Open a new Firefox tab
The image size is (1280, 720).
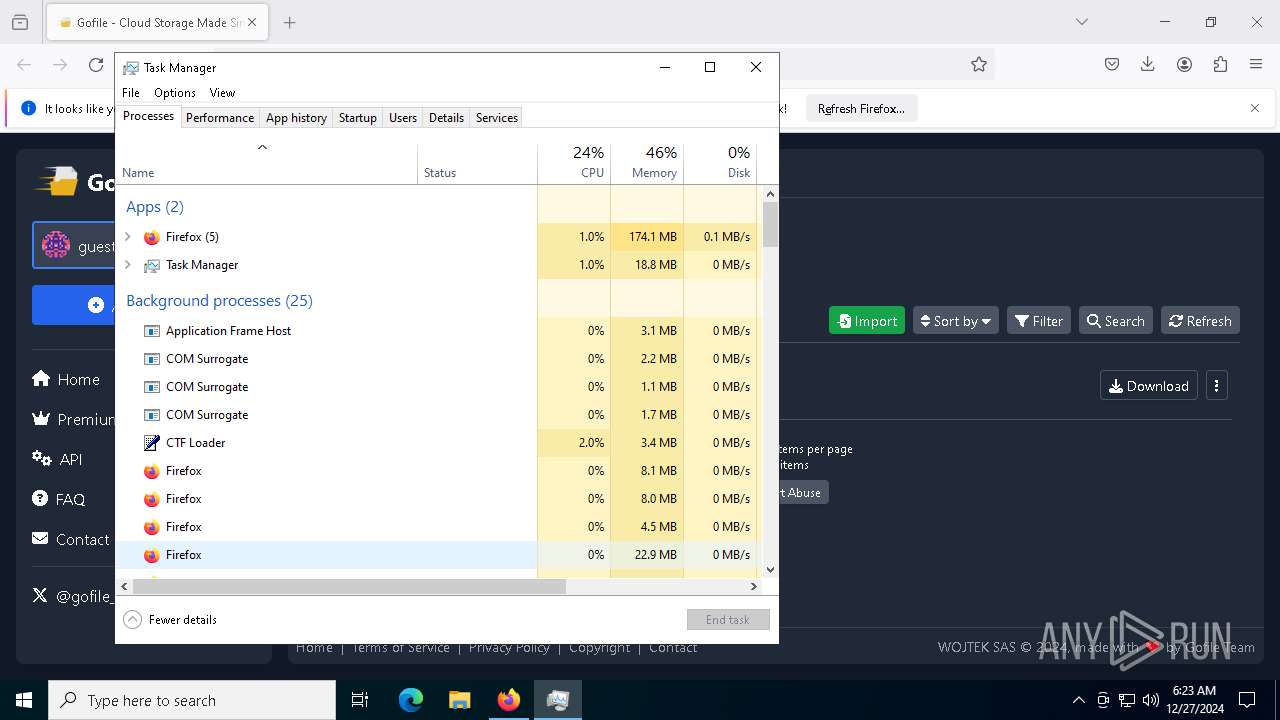(x=290, y=22)
